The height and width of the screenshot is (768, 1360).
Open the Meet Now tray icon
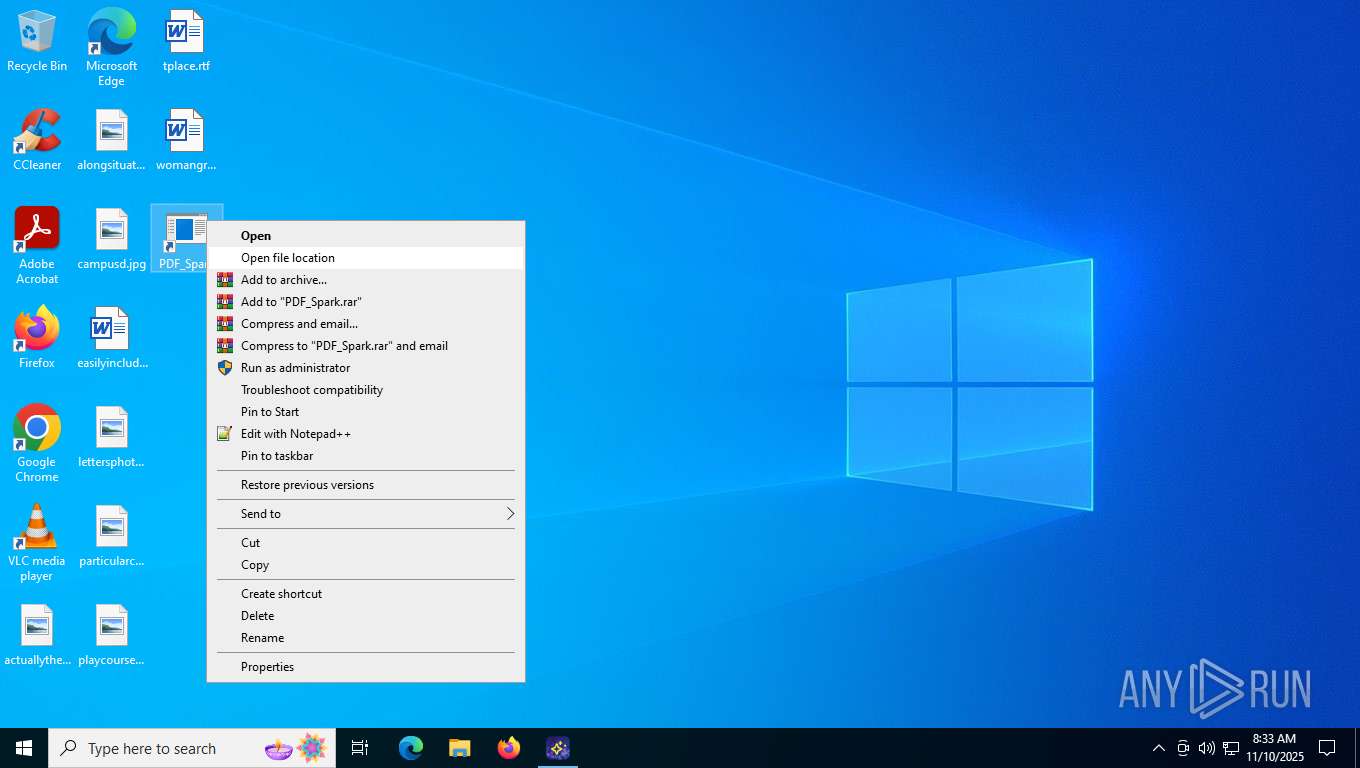point(1183,748)
